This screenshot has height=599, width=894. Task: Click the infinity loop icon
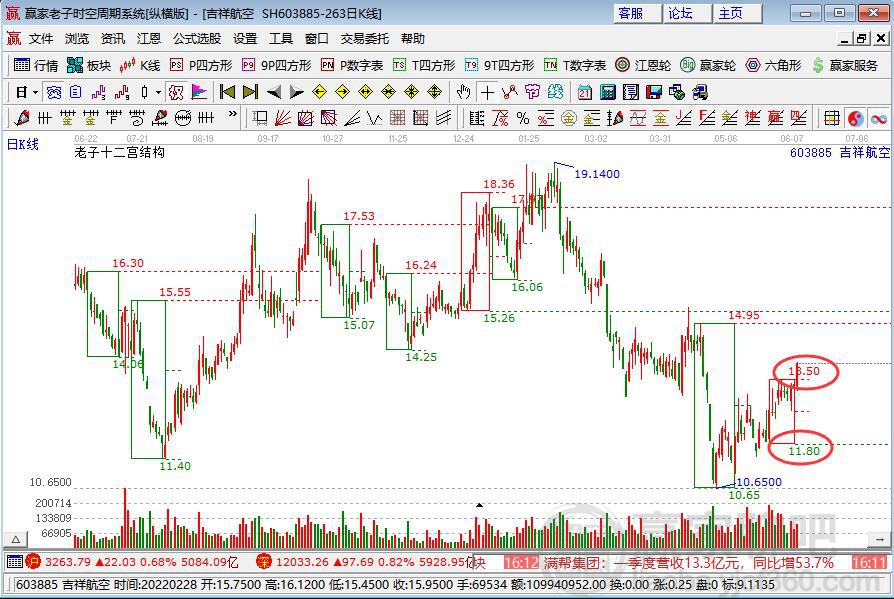point(879,119)
